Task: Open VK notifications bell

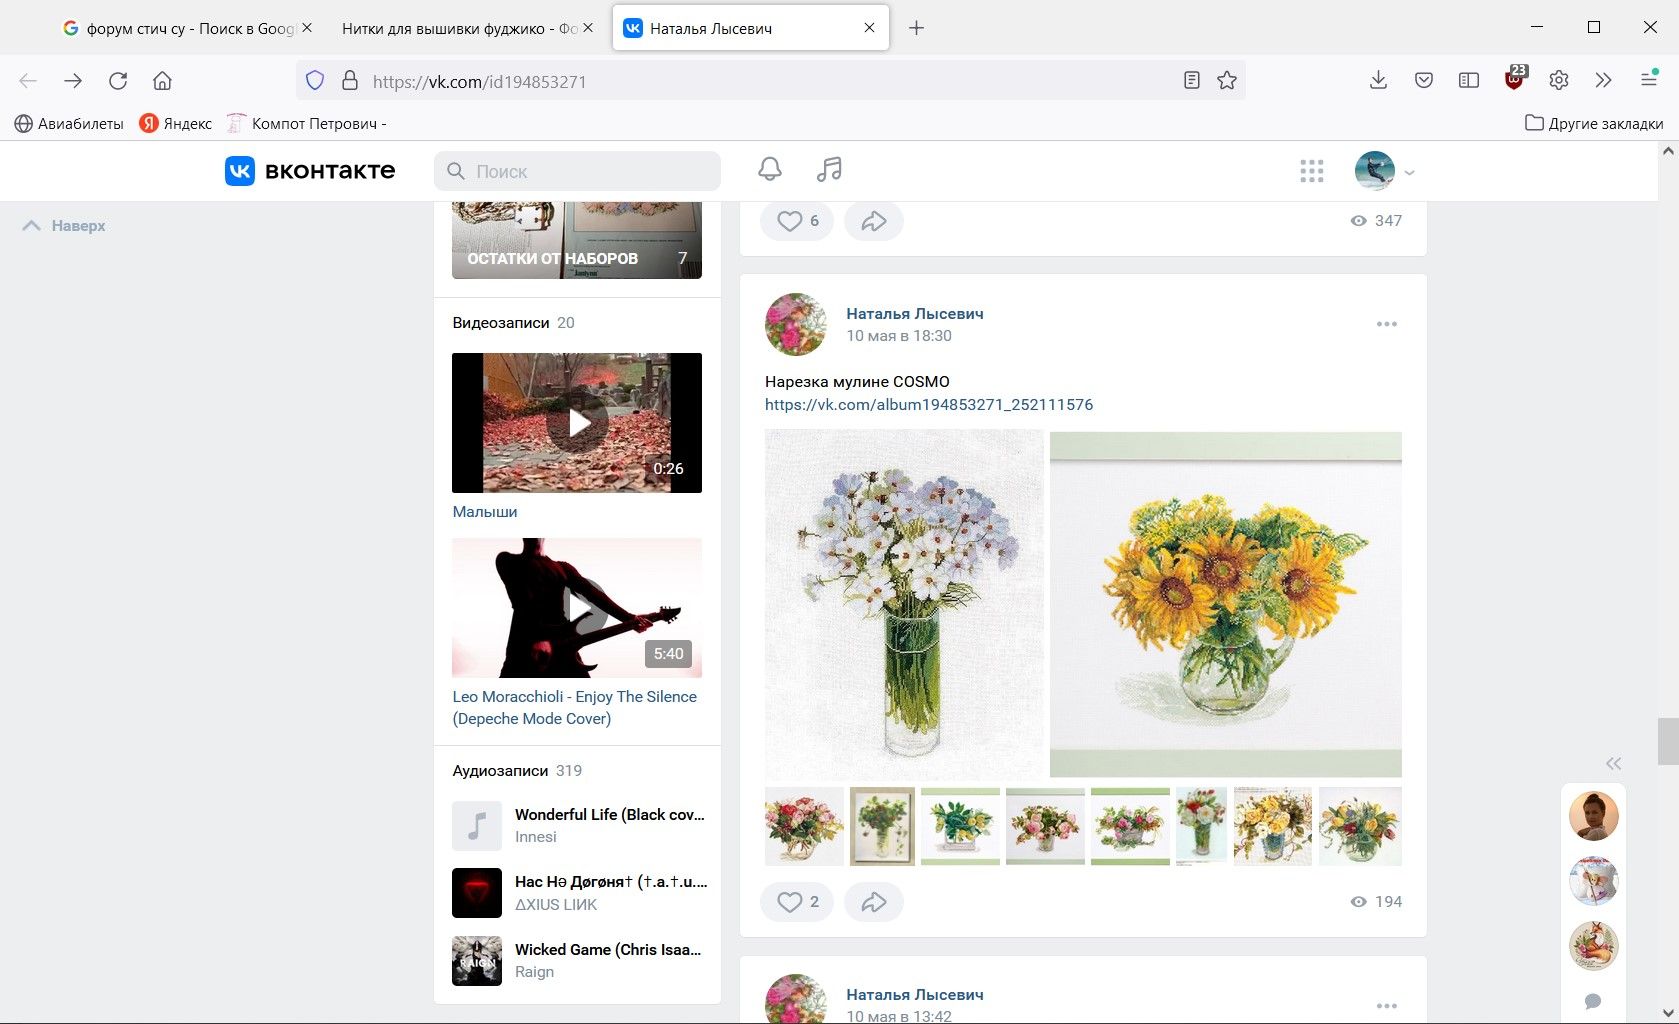Action: (x=769, y=170)
